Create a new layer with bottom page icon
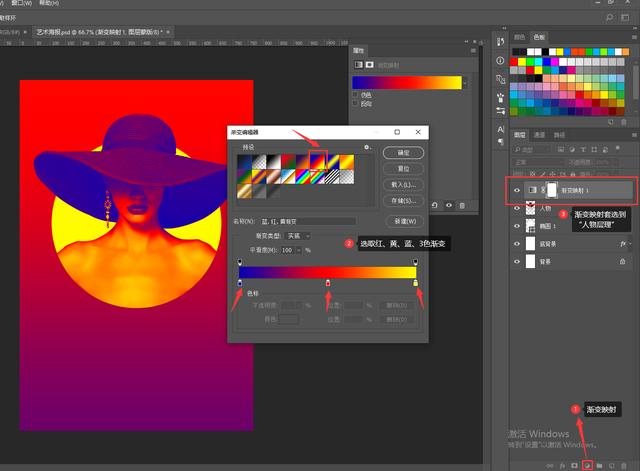The width and height of the screenshot is (640, 471). (x=611, y=465)
